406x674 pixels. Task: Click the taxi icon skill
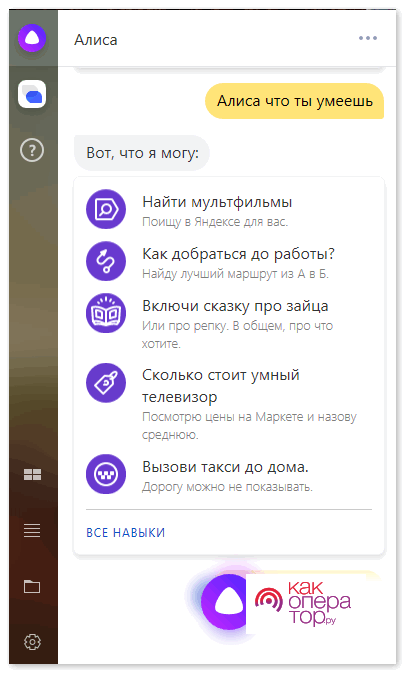[106, 475]
